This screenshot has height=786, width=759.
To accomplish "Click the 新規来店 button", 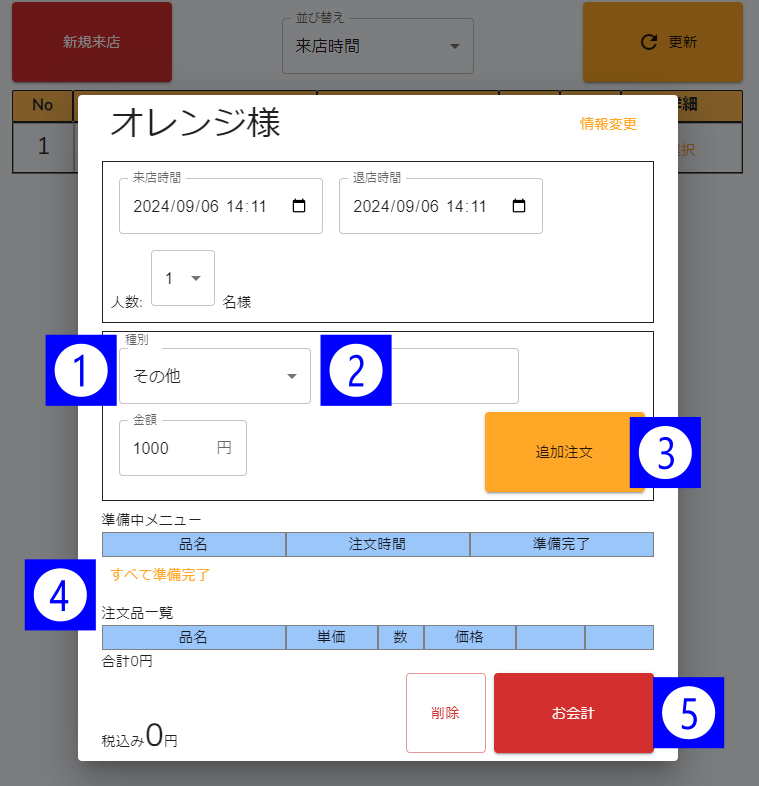I will (92, 42).
